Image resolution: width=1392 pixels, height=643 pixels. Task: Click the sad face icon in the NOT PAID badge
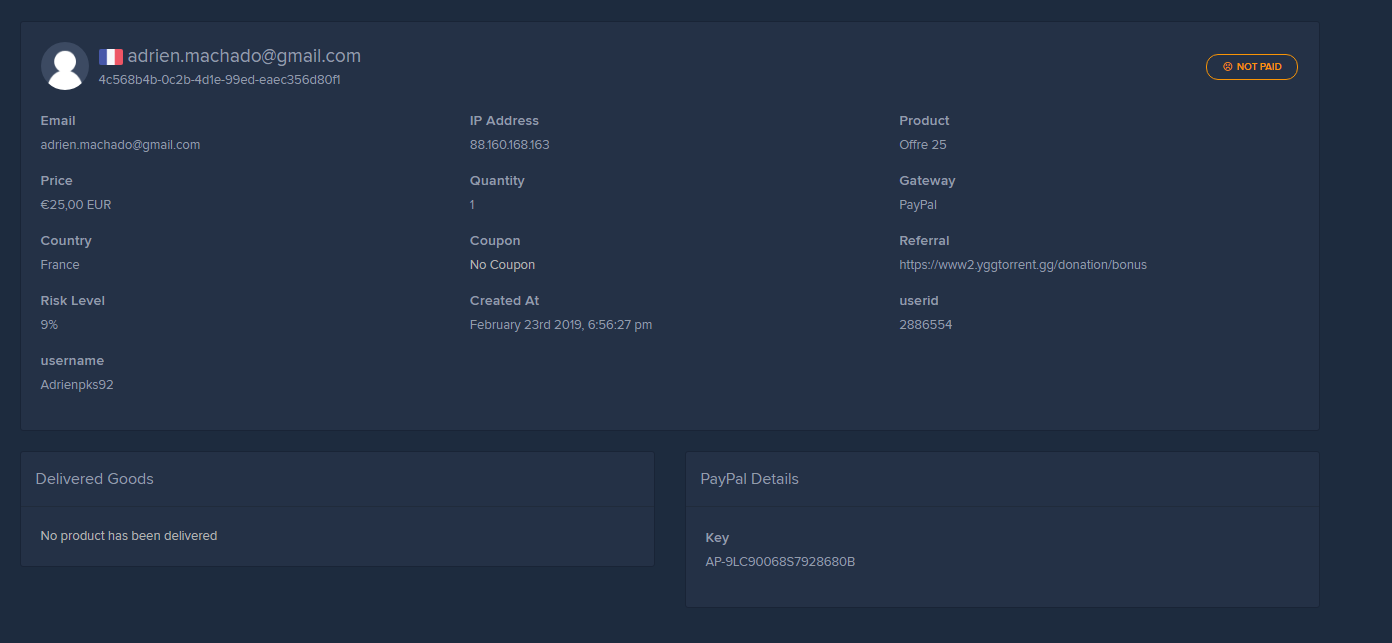[x=1227, y=67]
